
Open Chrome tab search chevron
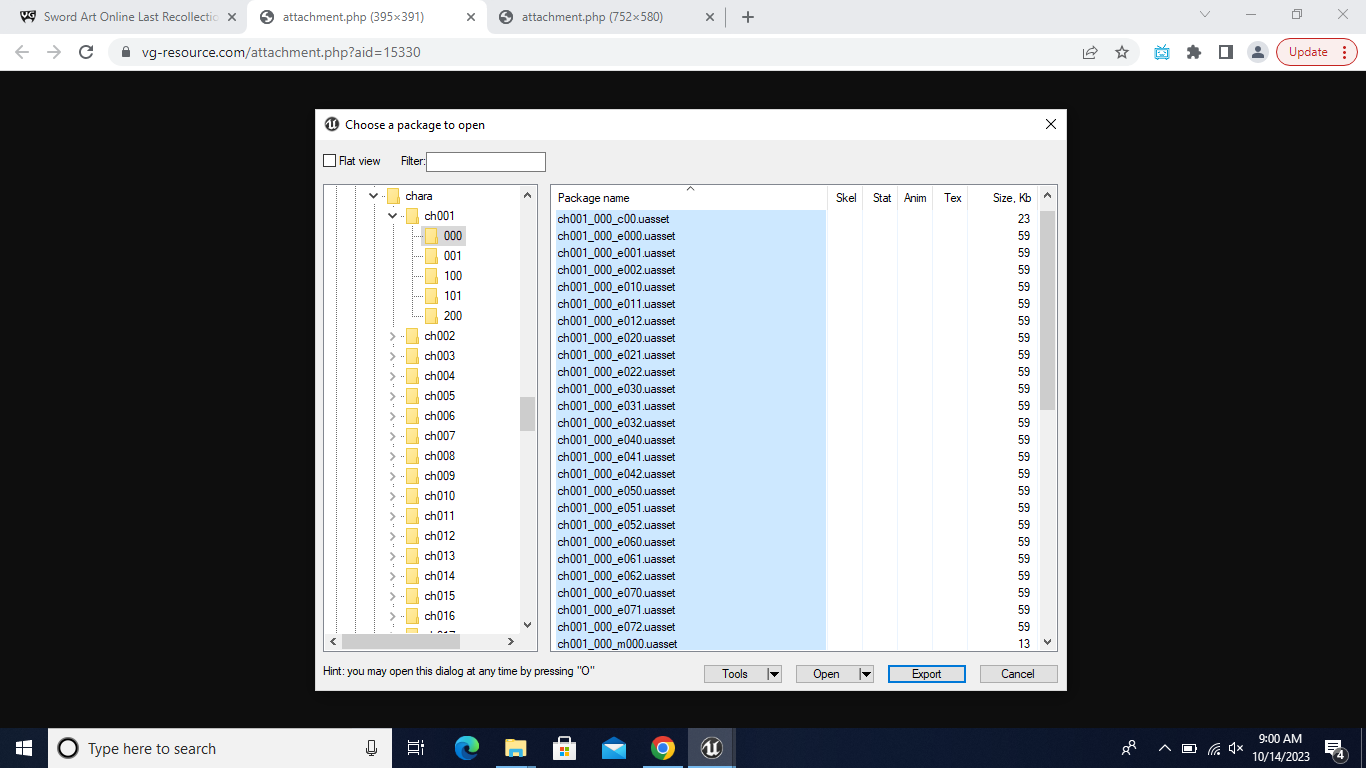tap(1205, 15)
